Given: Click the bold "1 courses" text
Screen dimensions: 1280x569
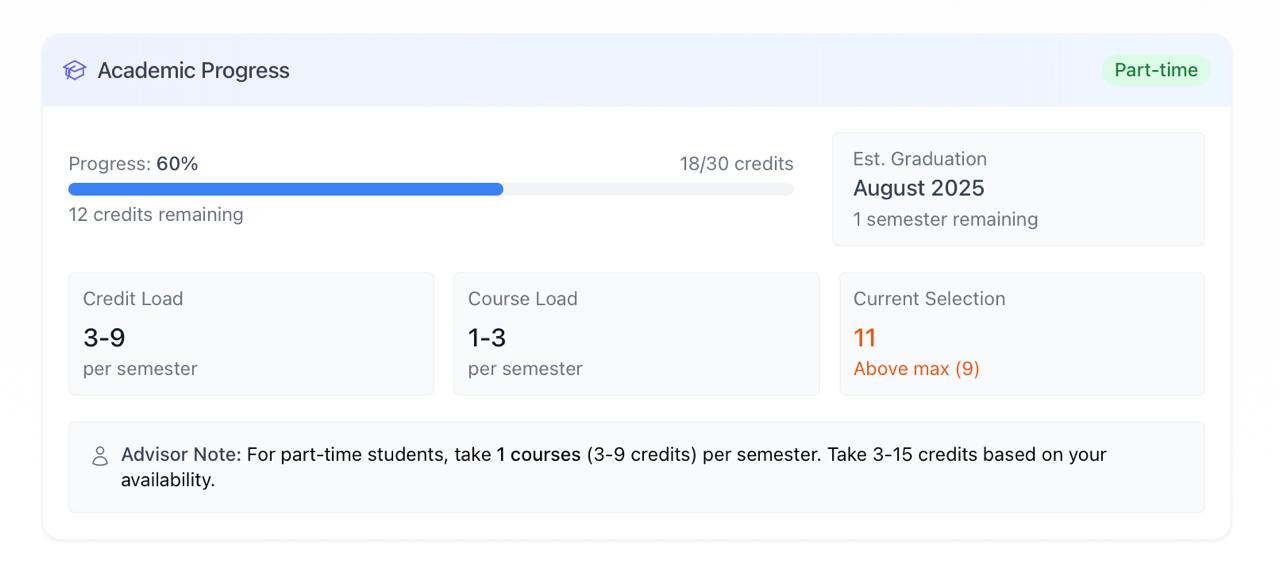Looking at the screenshot, I should point(538,454).
